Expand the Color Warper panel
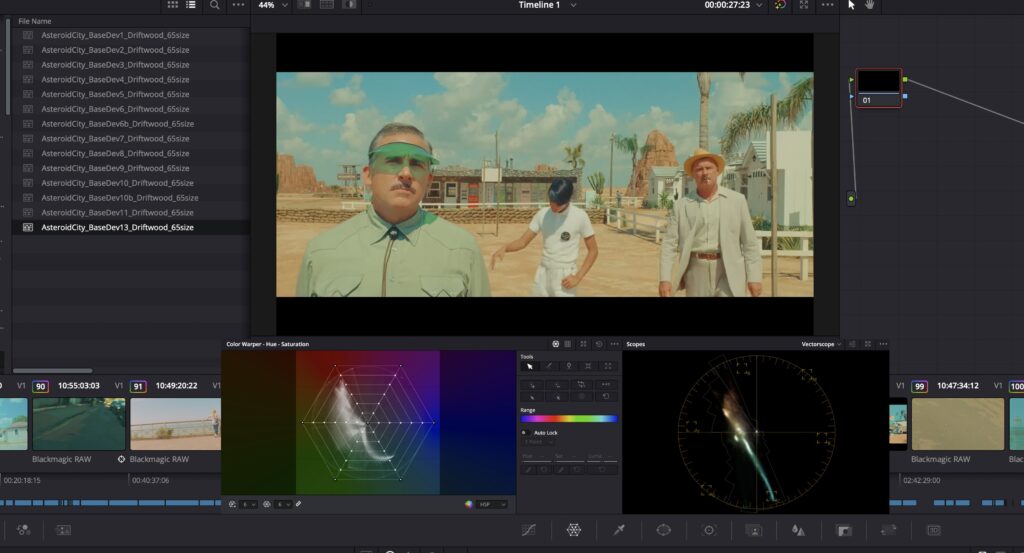The width and height of the screenshot is (1024, 553). (x=583, y=344)
